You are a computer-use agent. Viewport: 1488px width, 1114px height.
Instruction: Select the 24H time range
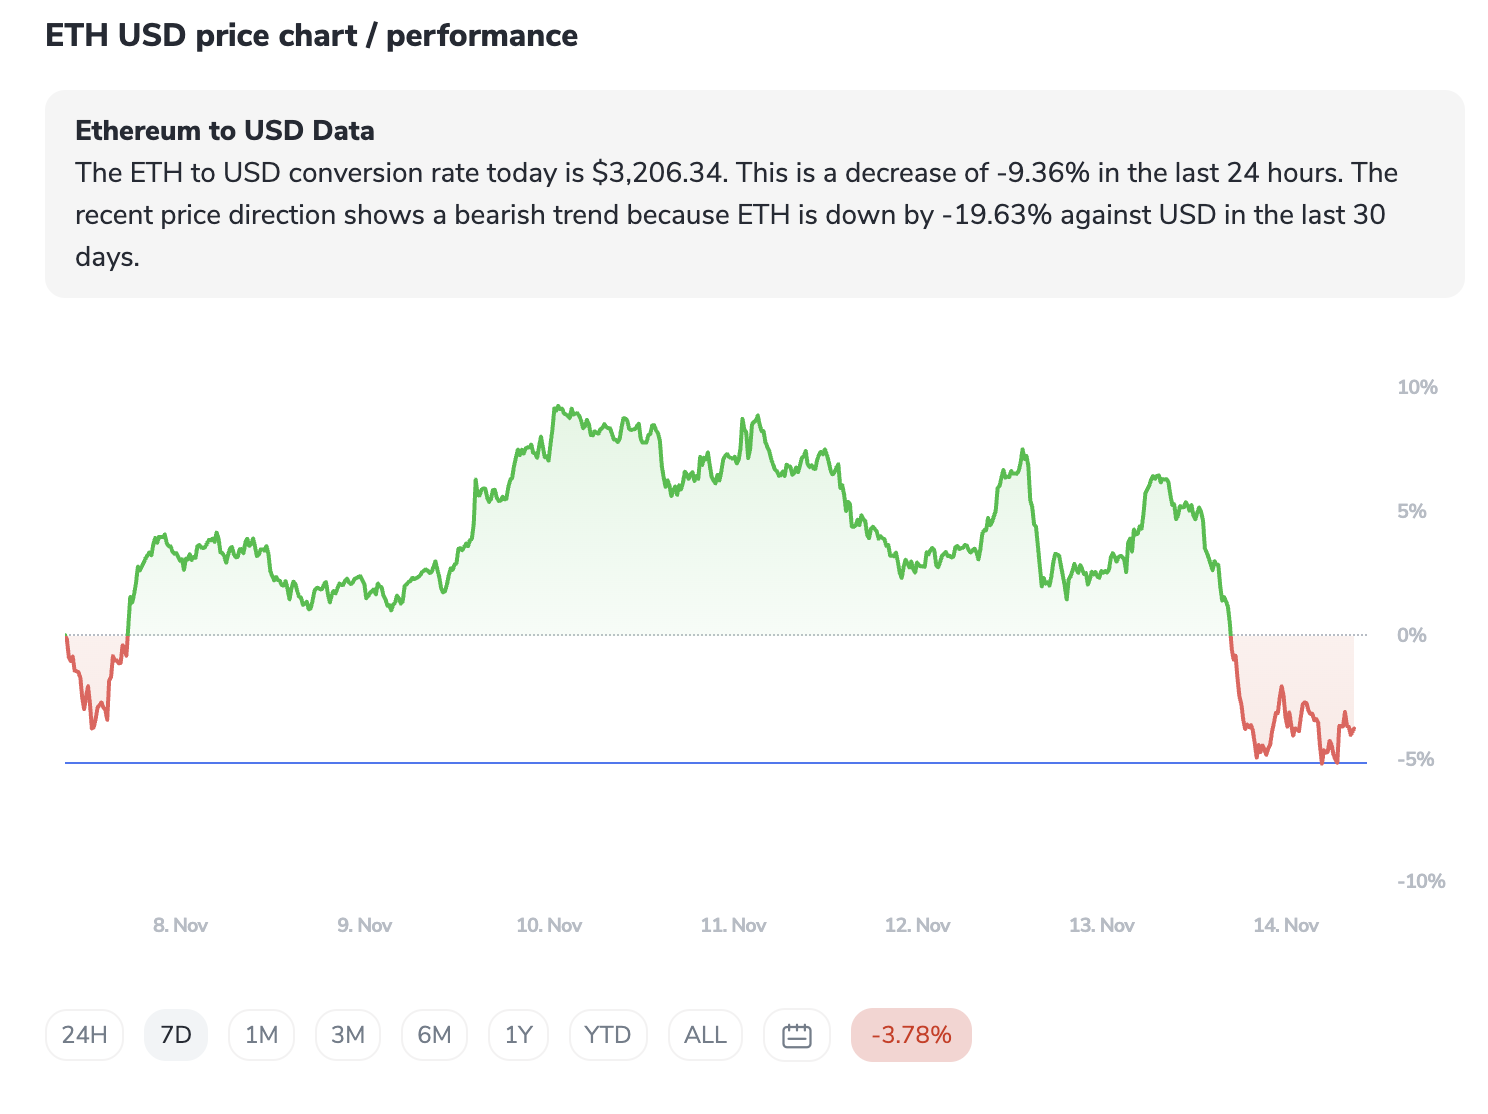pos(84,1035)
